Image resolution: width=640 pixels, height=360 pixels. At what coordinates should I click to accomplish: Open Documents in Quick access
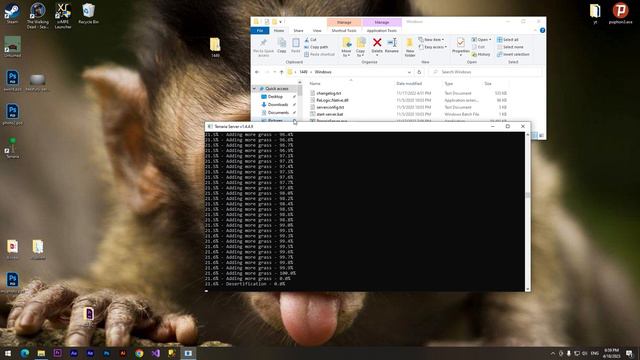278,112
